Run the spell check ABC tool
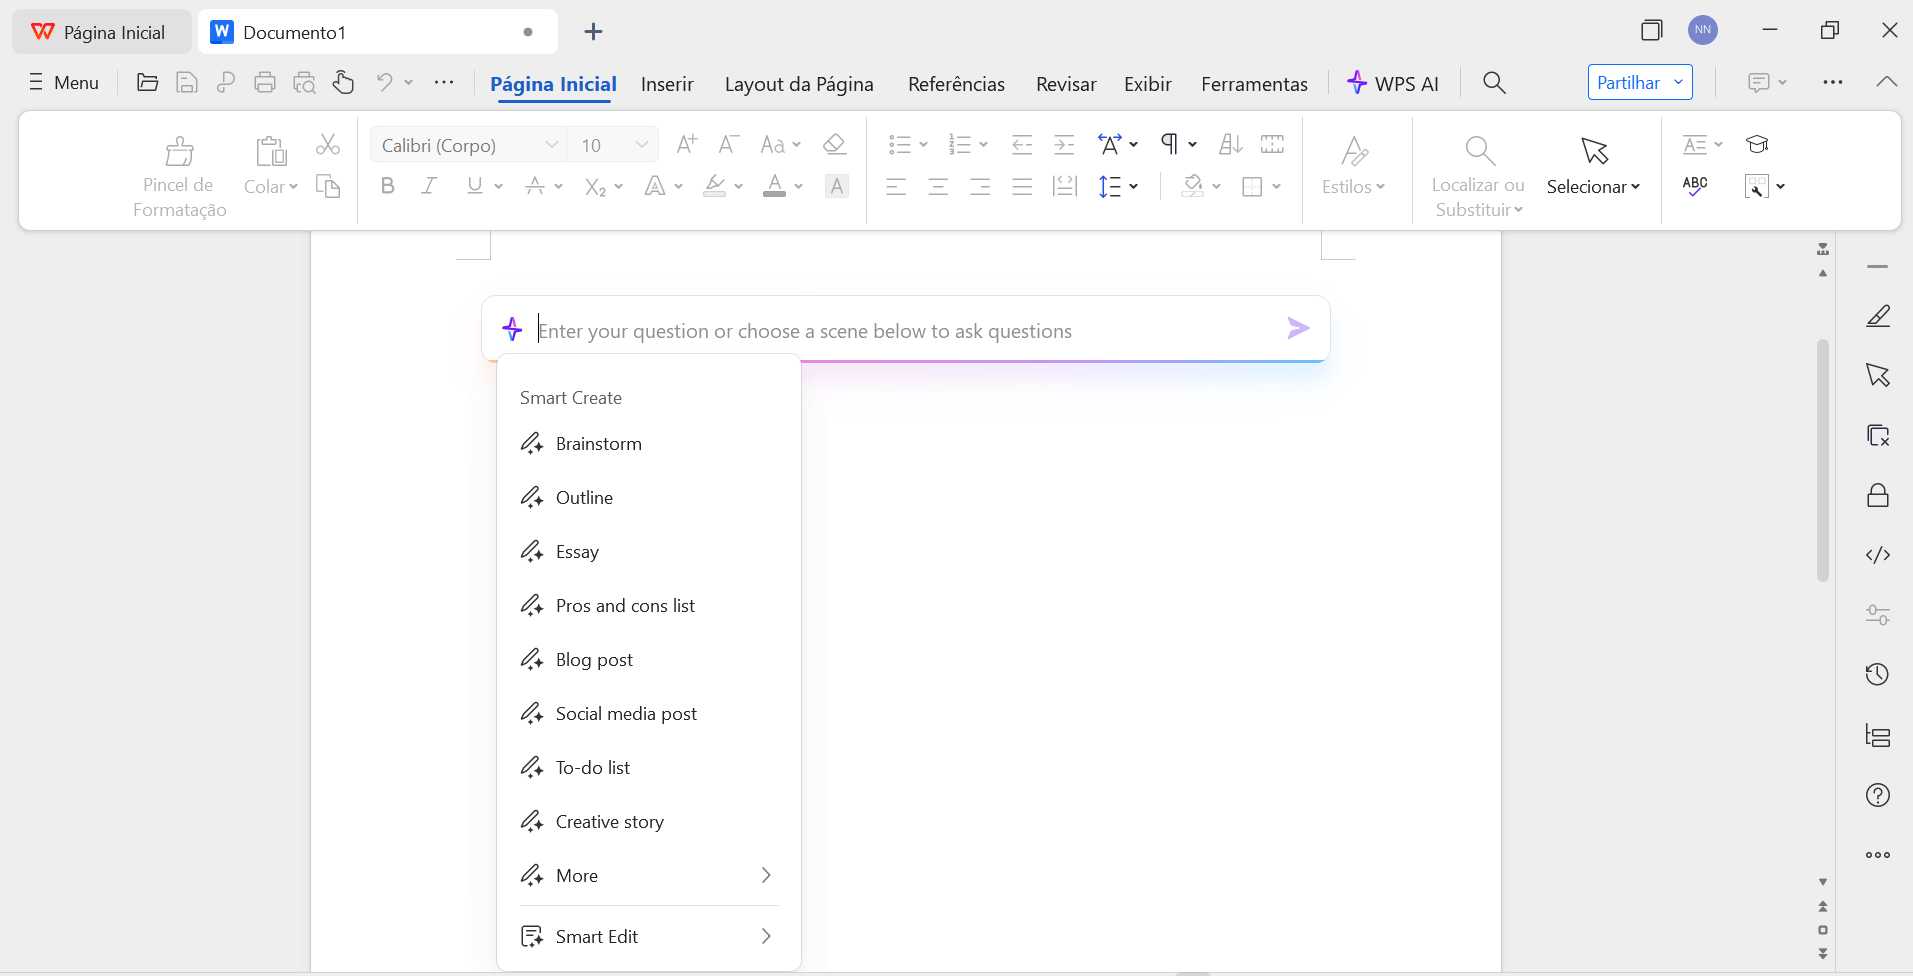1913x976 pixels. point(1696,186)
